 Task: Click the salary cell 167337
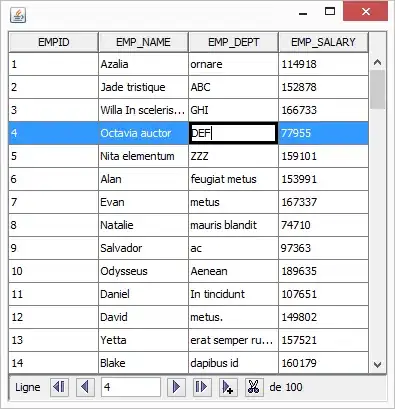323,202
